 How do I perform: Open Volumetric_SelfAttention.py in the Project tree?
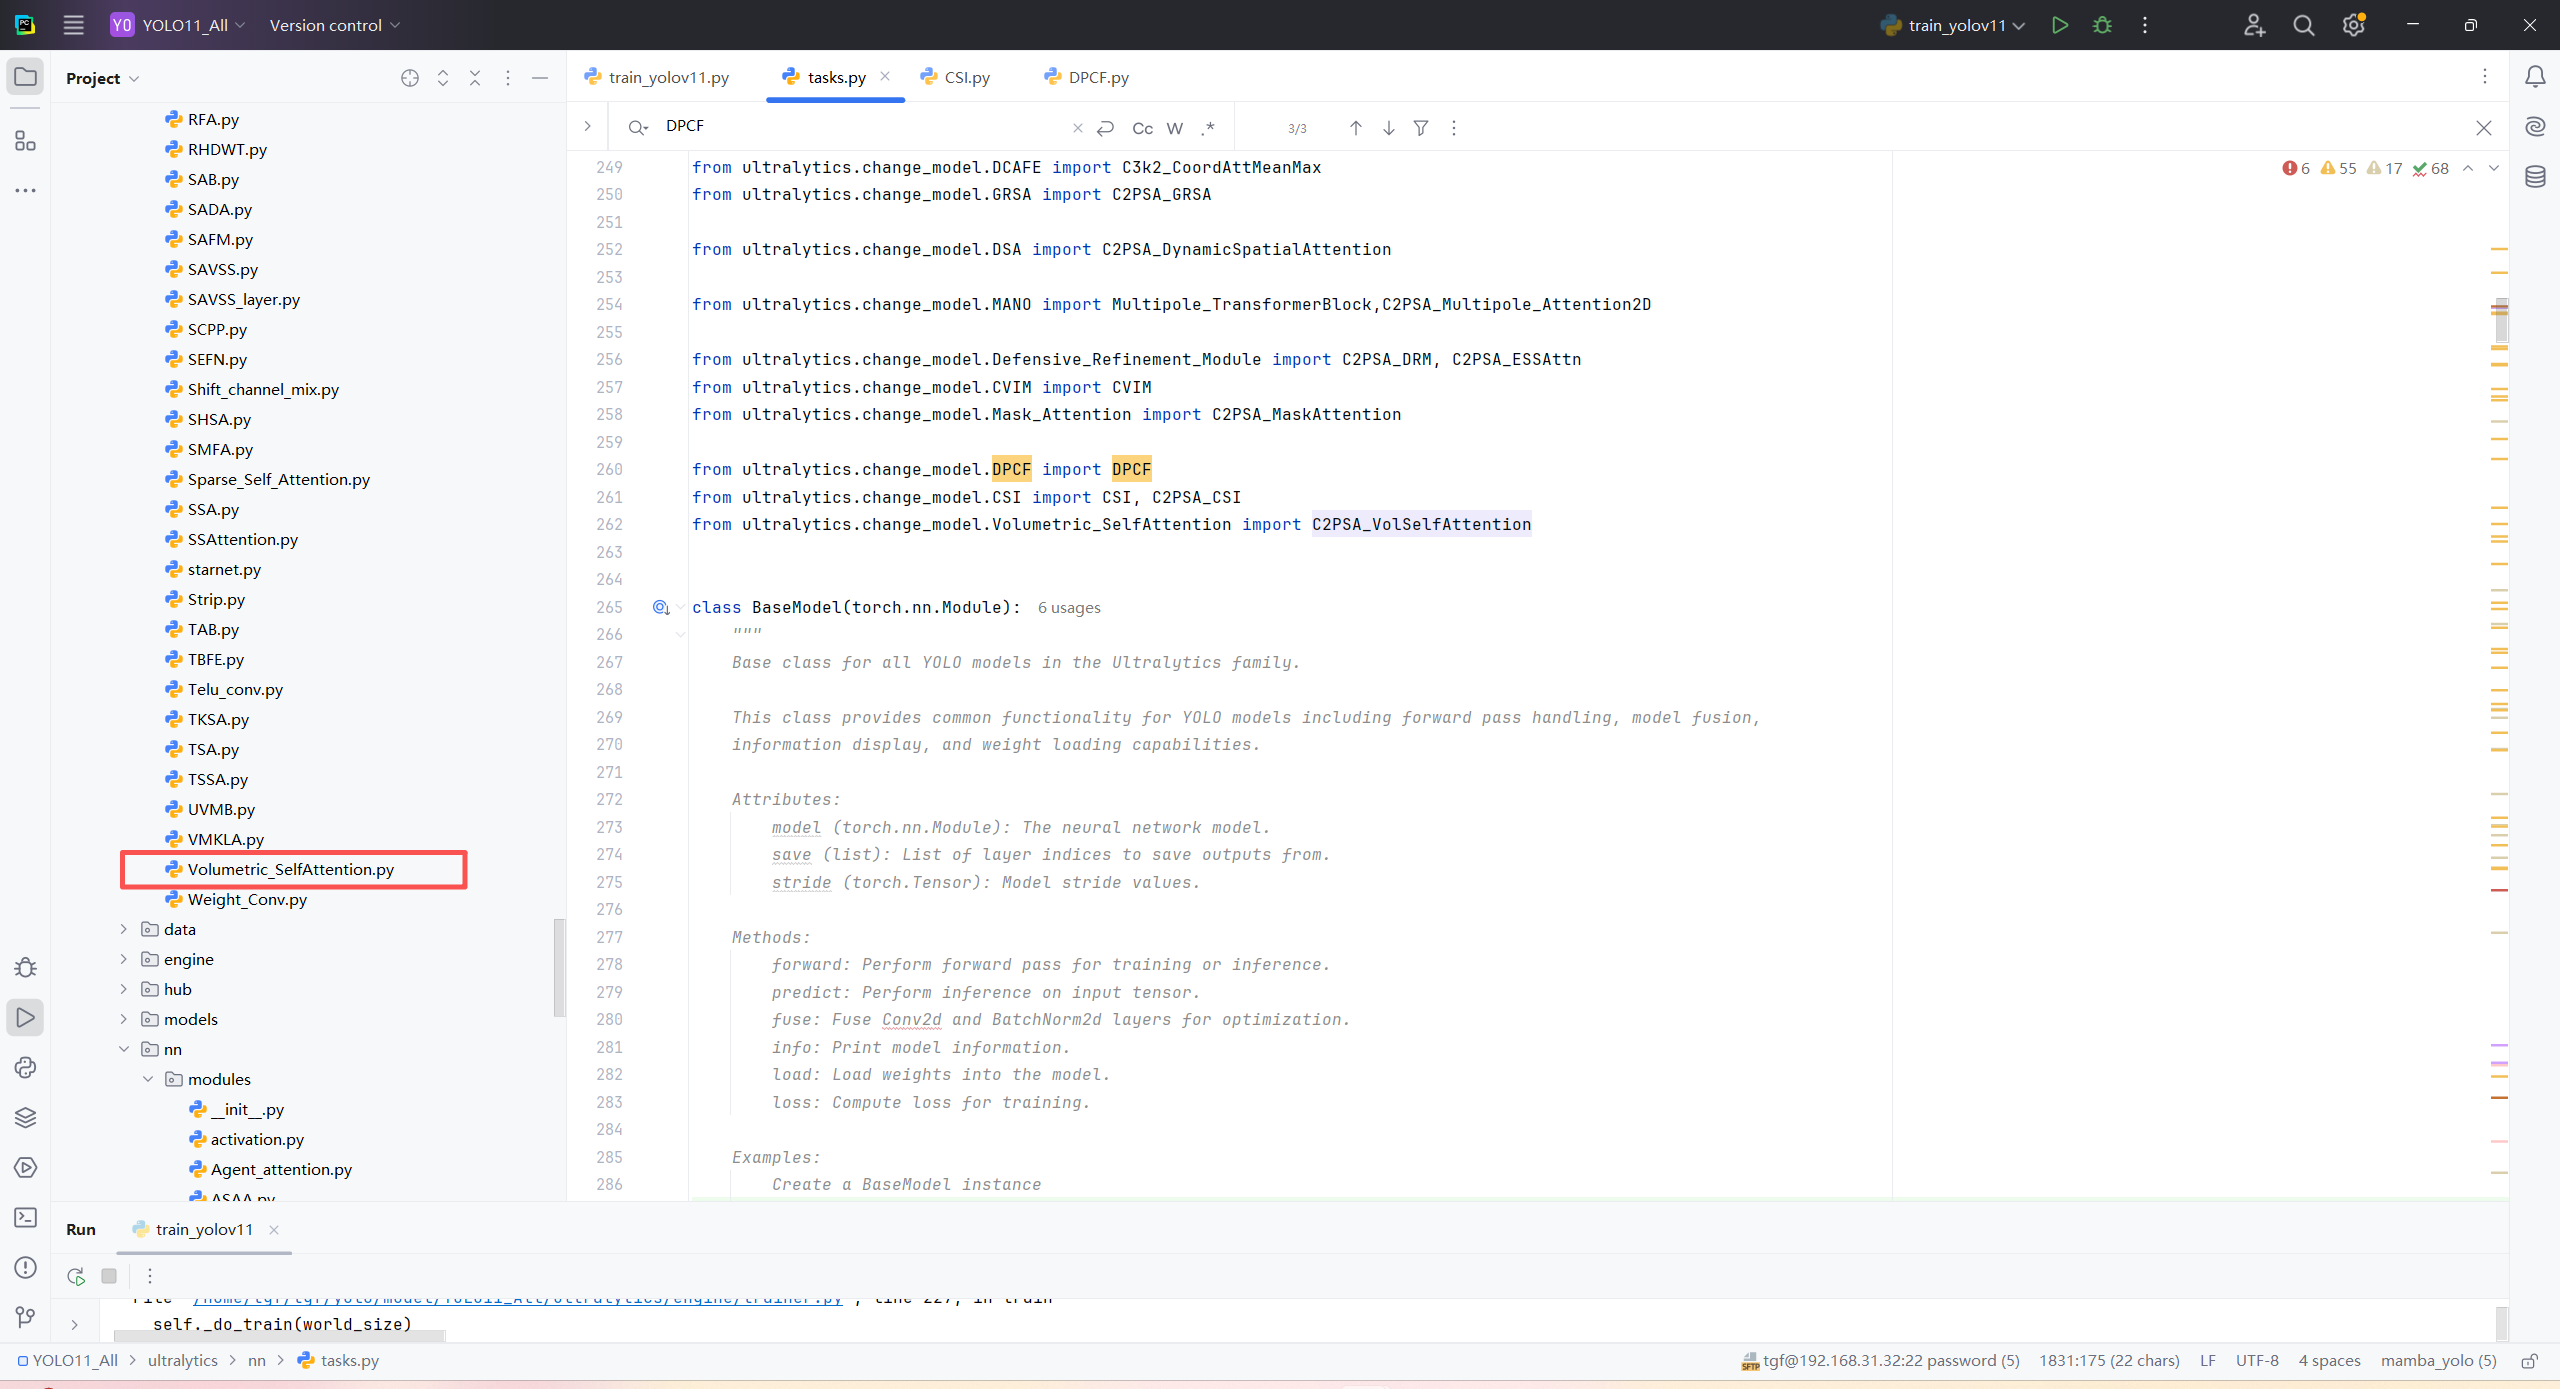(x=290, y=869)
